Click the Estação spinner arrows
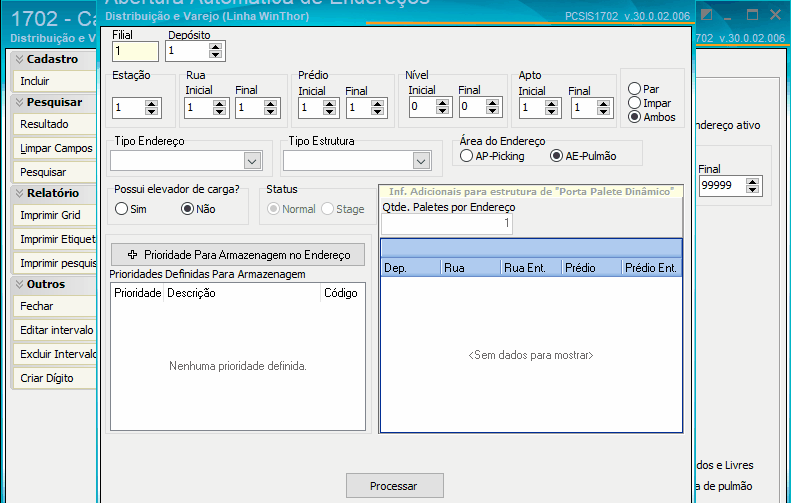791x503 pixels. coord(151,107)
